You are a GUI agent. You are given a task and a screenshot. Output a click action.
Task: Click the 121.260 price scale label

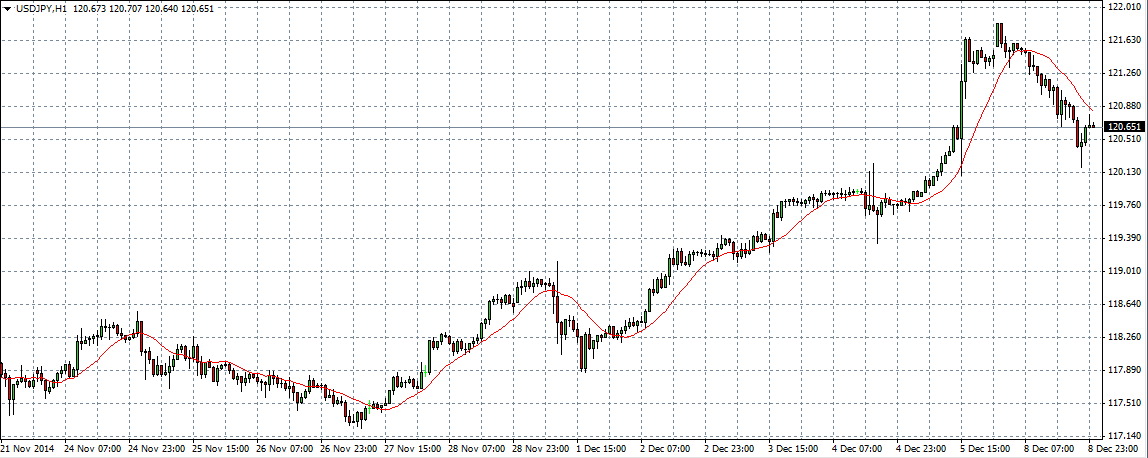(1126, 72)
